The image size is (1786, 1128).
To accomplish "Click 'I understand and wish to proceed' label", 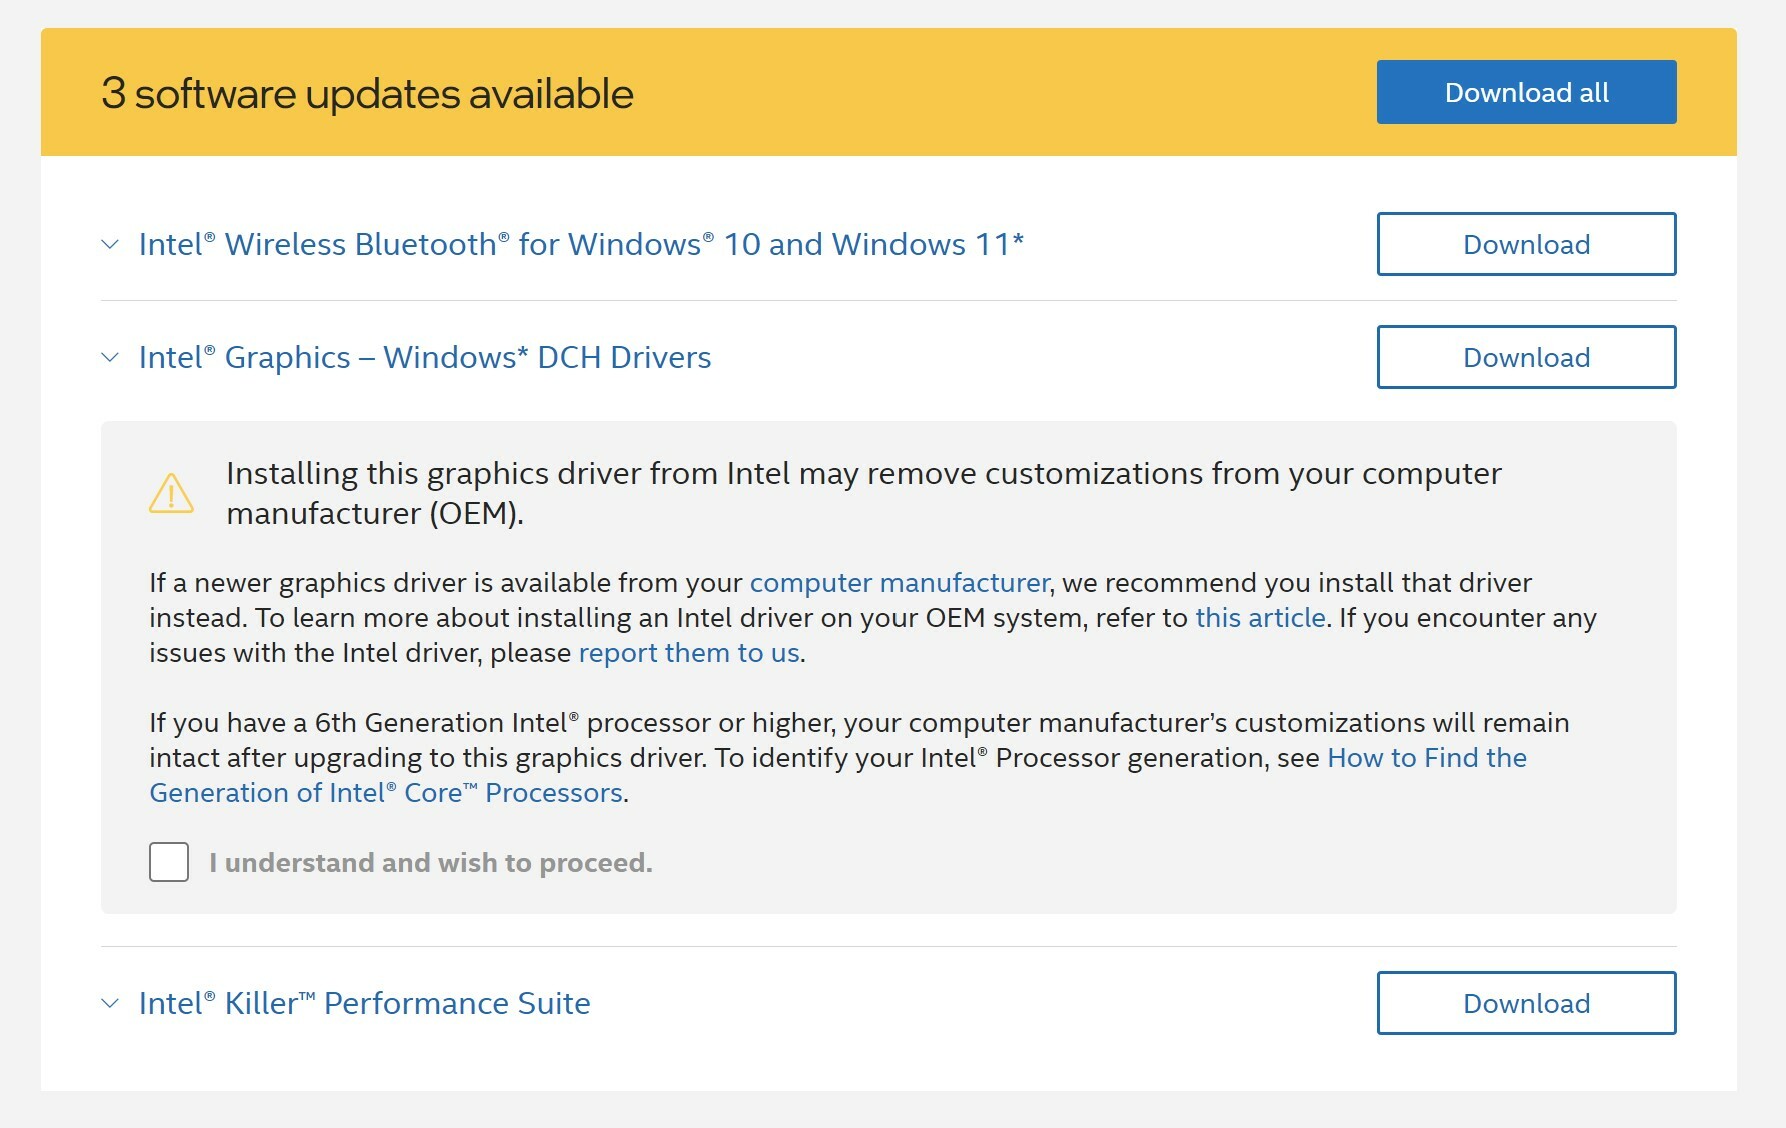I will [x=431, y=862].
